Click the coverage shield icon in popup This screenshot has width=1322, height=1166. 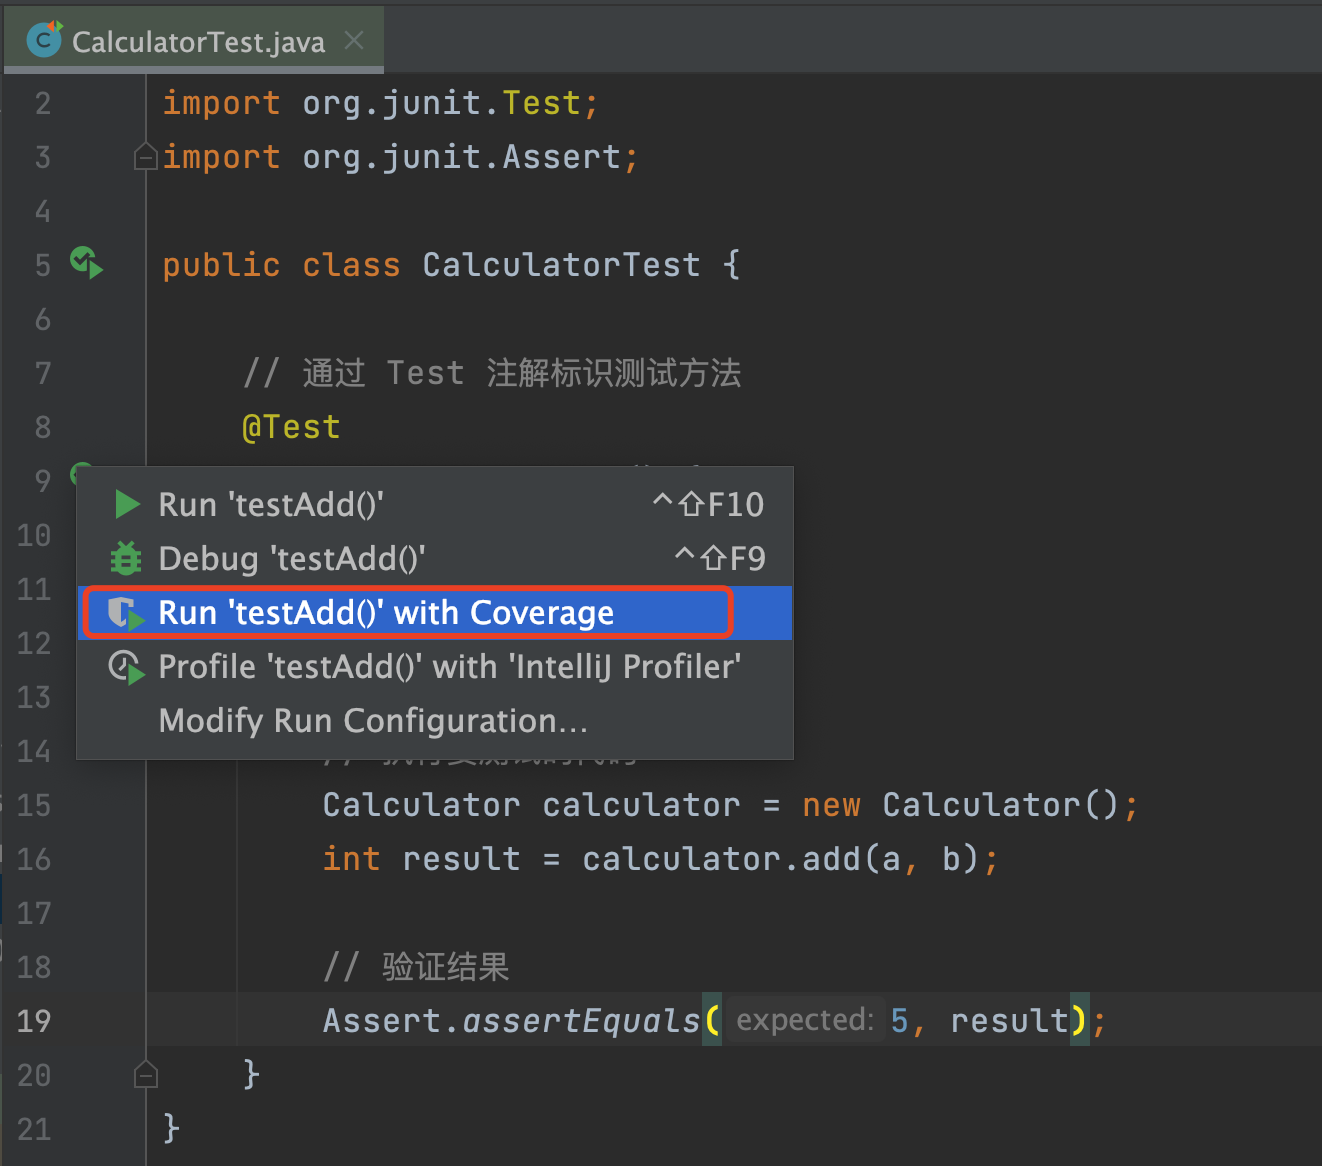[126, 613]
